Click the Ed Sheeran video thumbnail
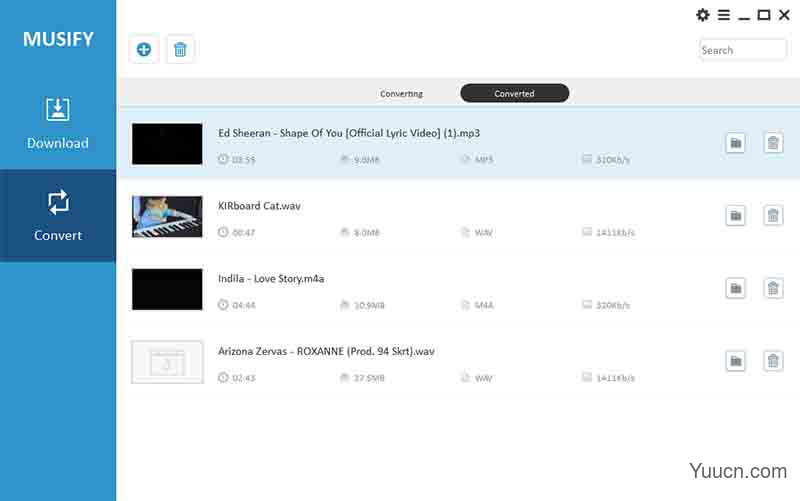 point(167,144)
